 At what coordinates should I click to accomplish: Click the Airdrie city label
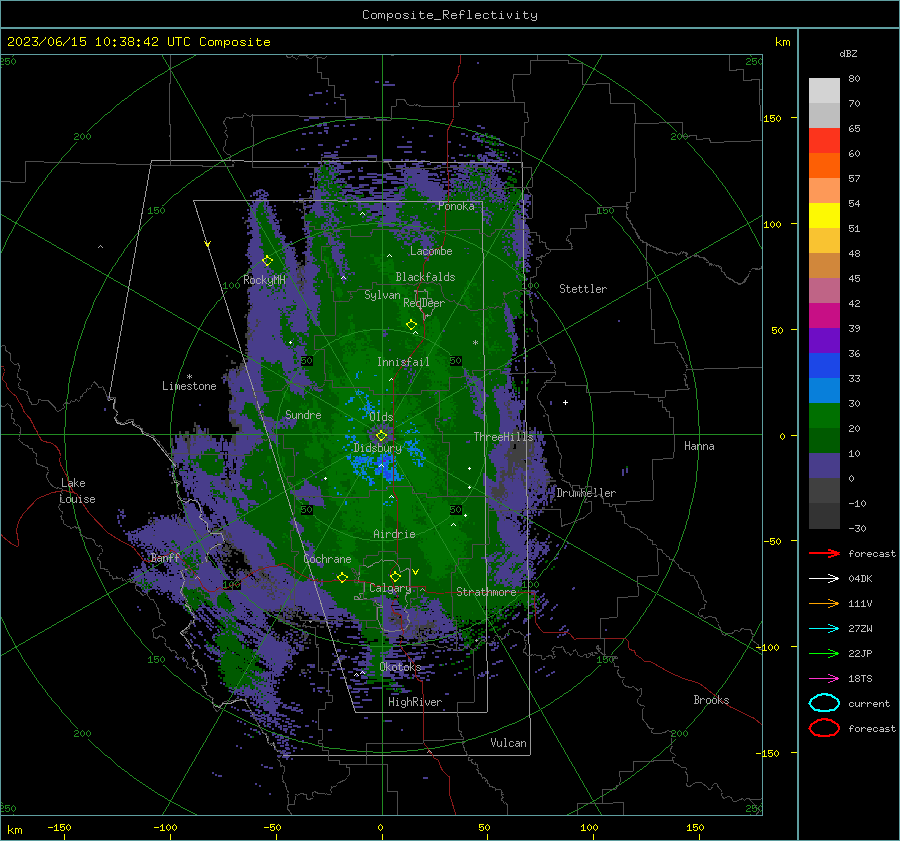click(394, 534)
